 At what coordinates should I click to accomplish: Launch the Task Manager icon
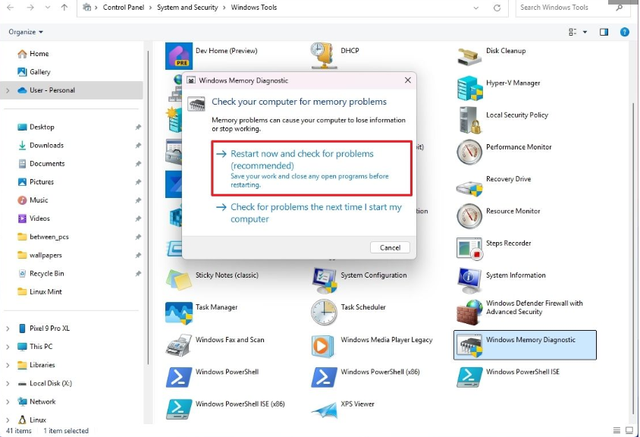pyautogui.click(x=179, y=313)
